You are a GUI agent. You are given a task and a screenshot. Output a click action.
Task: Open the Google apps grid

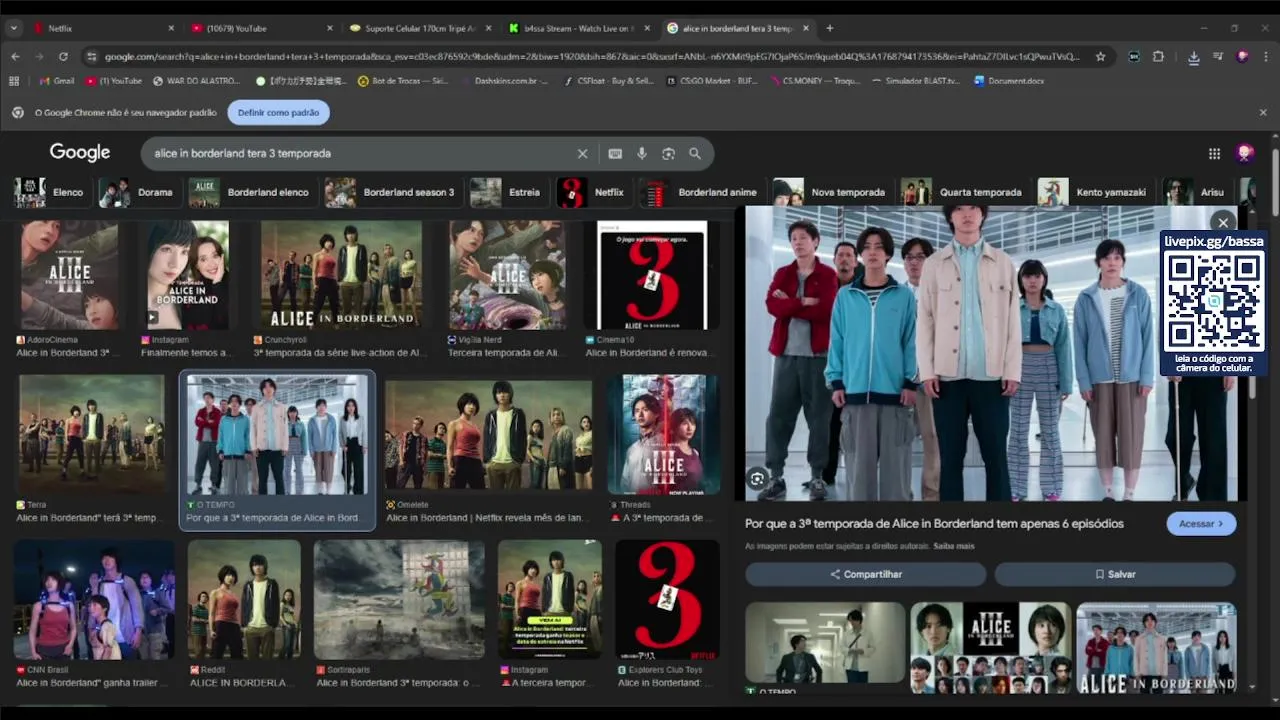pos(1214,153)
